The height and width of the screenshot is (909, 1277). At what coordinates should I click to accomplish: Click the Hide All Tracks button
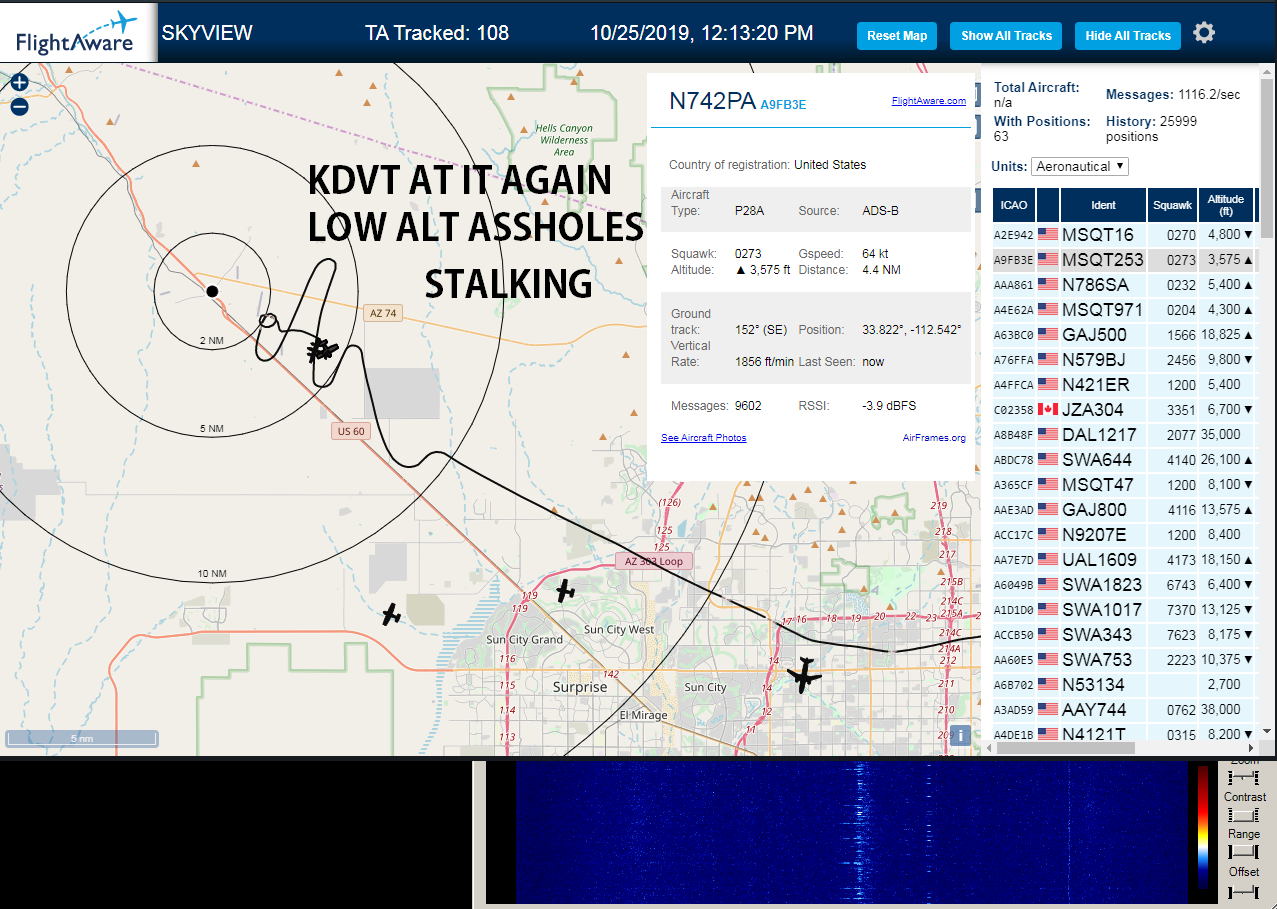pyautogui.click(x=1128, y=36)
